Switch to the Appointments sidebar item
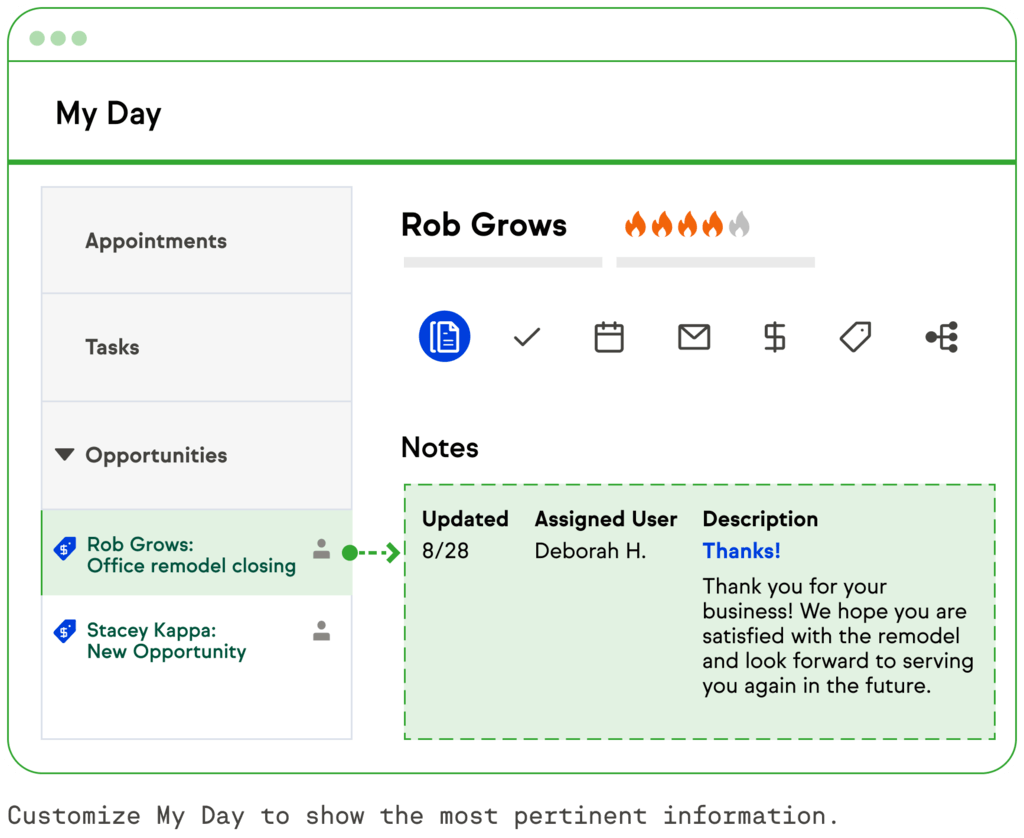The height and width of the screenshot is (838, 1024). point(155,240)
